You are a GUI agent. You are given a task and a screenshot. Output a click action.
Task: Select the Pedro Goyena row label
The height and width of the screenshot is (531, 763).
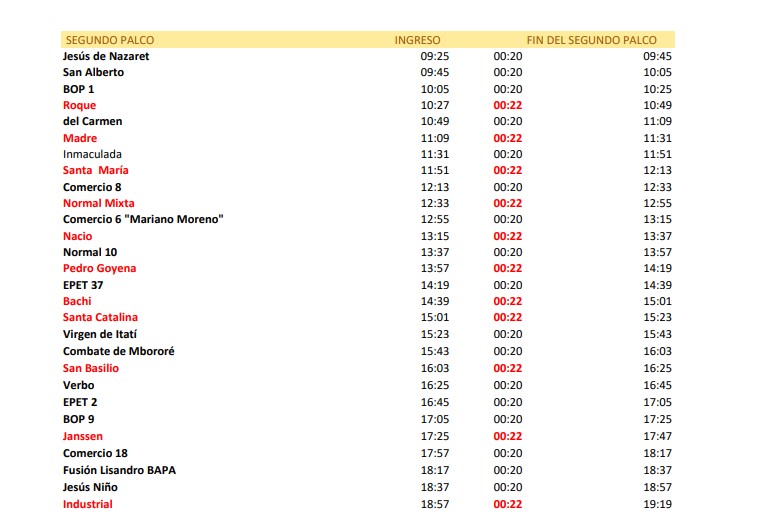tap(99, 269)
